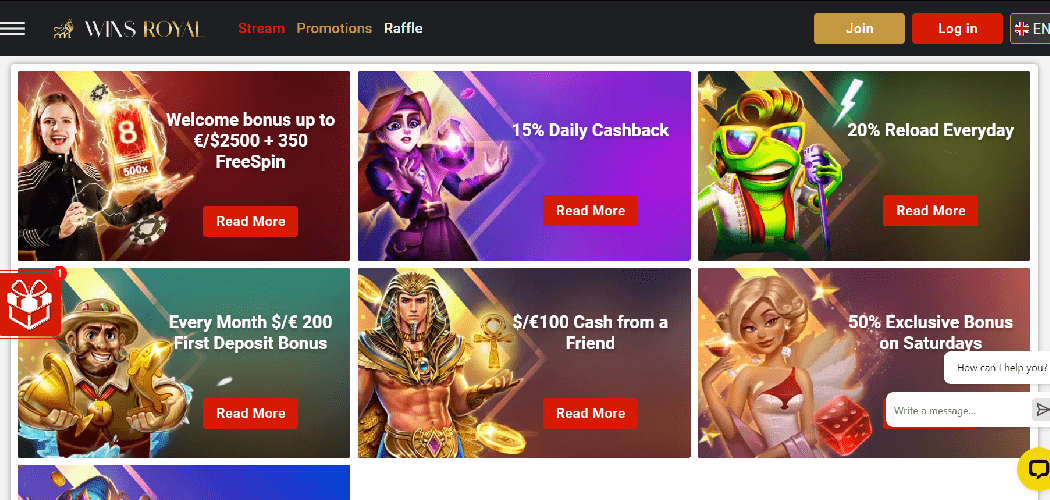
Task: Read more about monthly First Deposit Bonus
Action: pos(250,413)
